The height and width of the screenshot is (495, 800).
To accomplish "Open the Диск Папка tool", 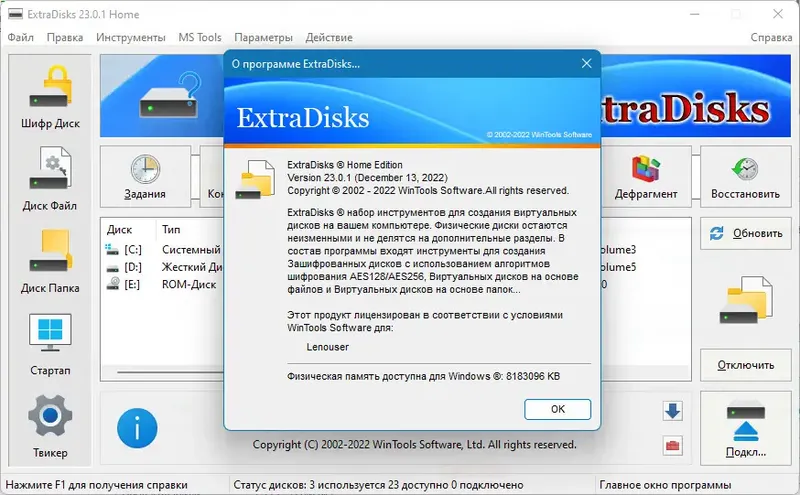I will click(50, 261).
